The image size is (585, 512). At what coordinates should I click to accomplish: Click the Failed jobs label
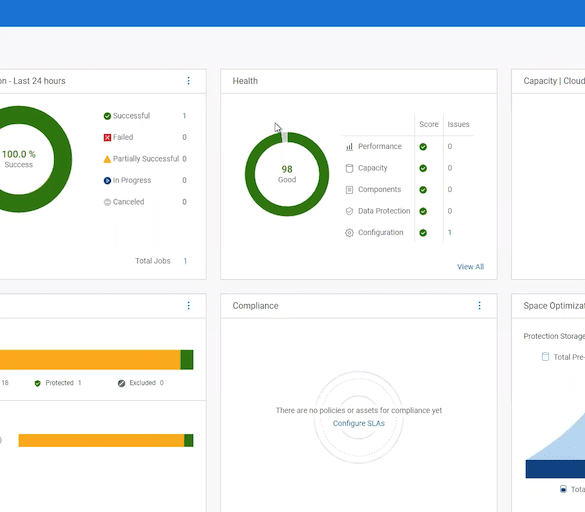(x=123, y=137)
